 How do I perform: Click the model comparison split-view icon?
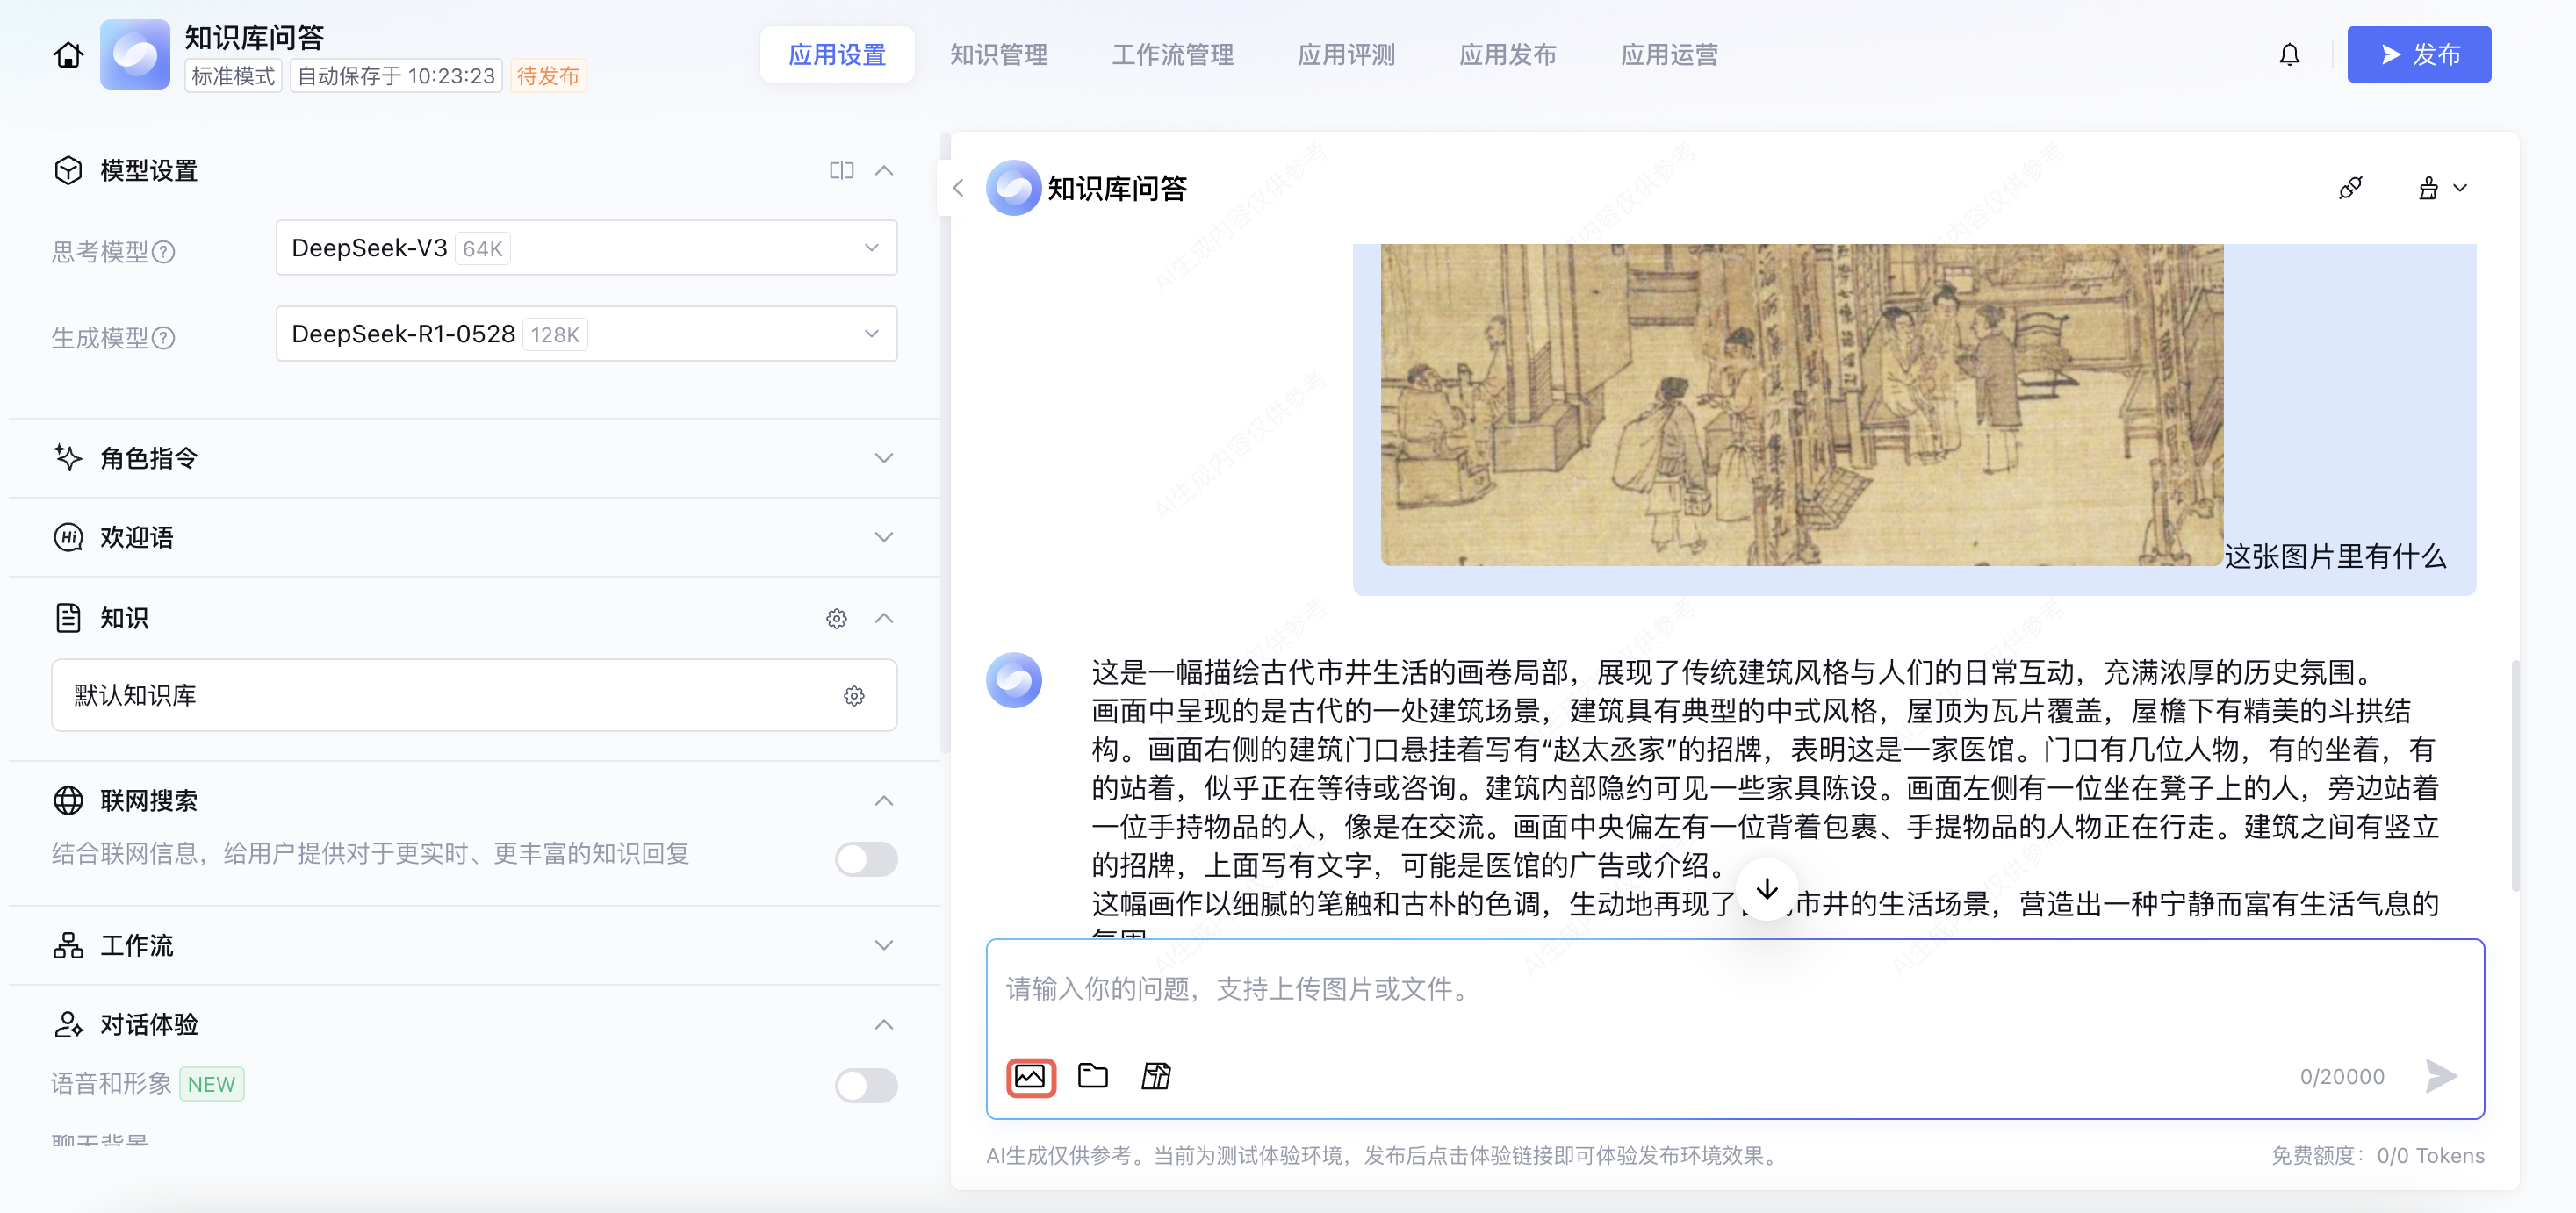click(x=841, y=171)
